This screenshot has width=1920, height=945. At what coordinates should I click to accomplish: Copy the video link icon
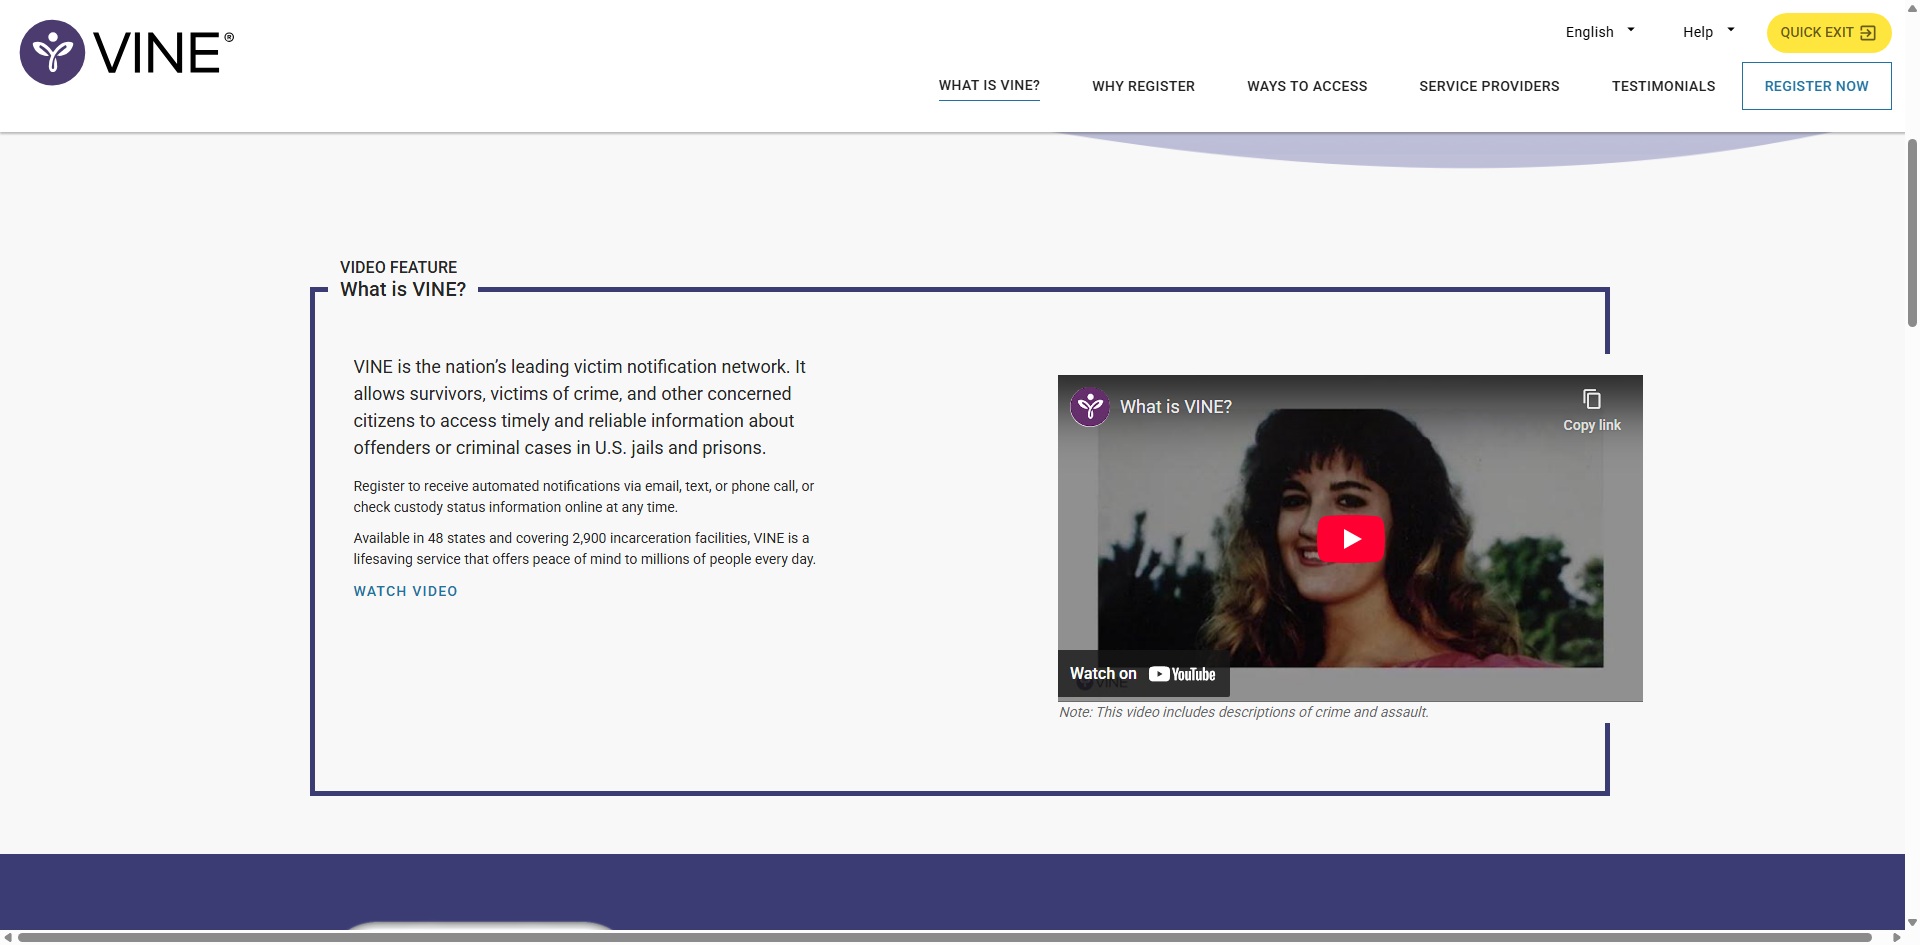click(x=1592, y=399)
